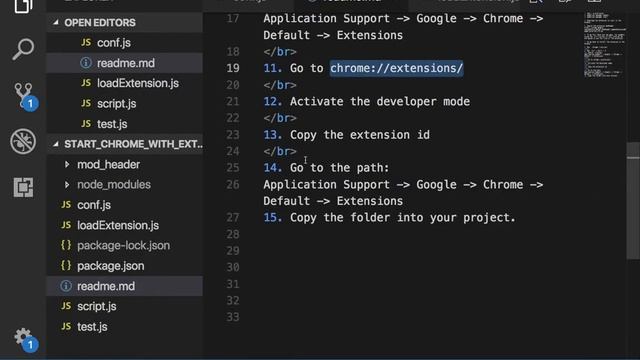This screenshot has height=360, width=640.
Task: Click braces icon beside package.json
Action: 66,265
